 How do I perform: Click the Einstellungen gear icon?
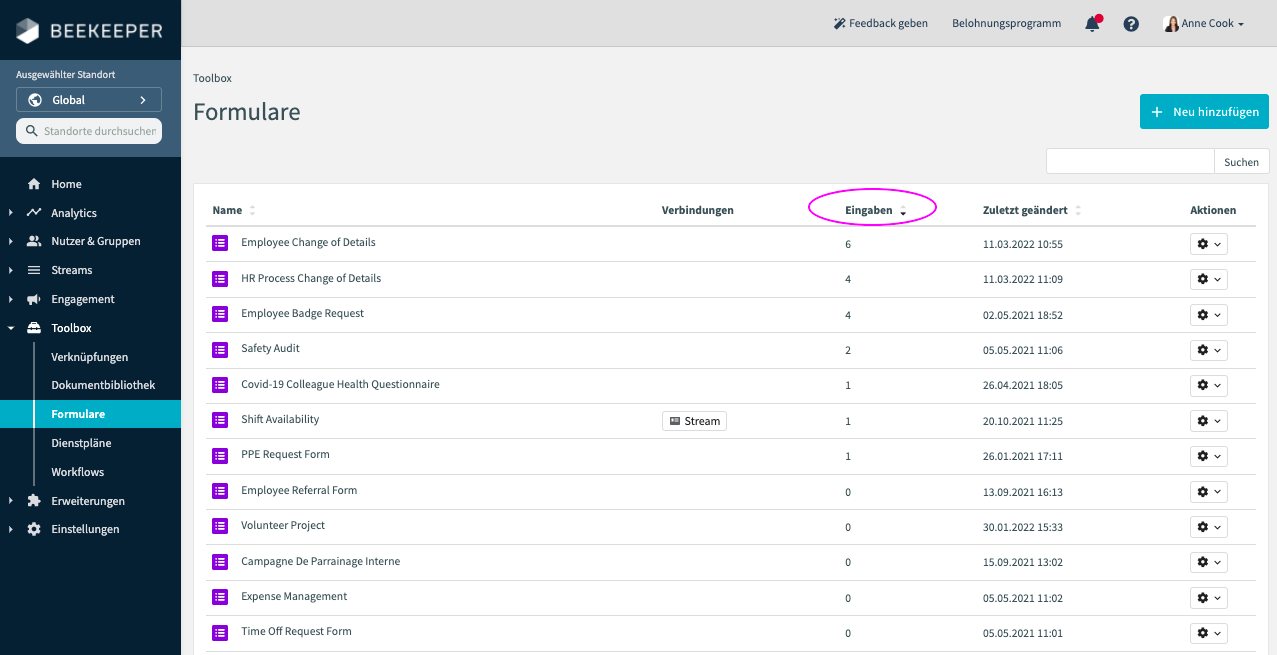tap(34, 529)
